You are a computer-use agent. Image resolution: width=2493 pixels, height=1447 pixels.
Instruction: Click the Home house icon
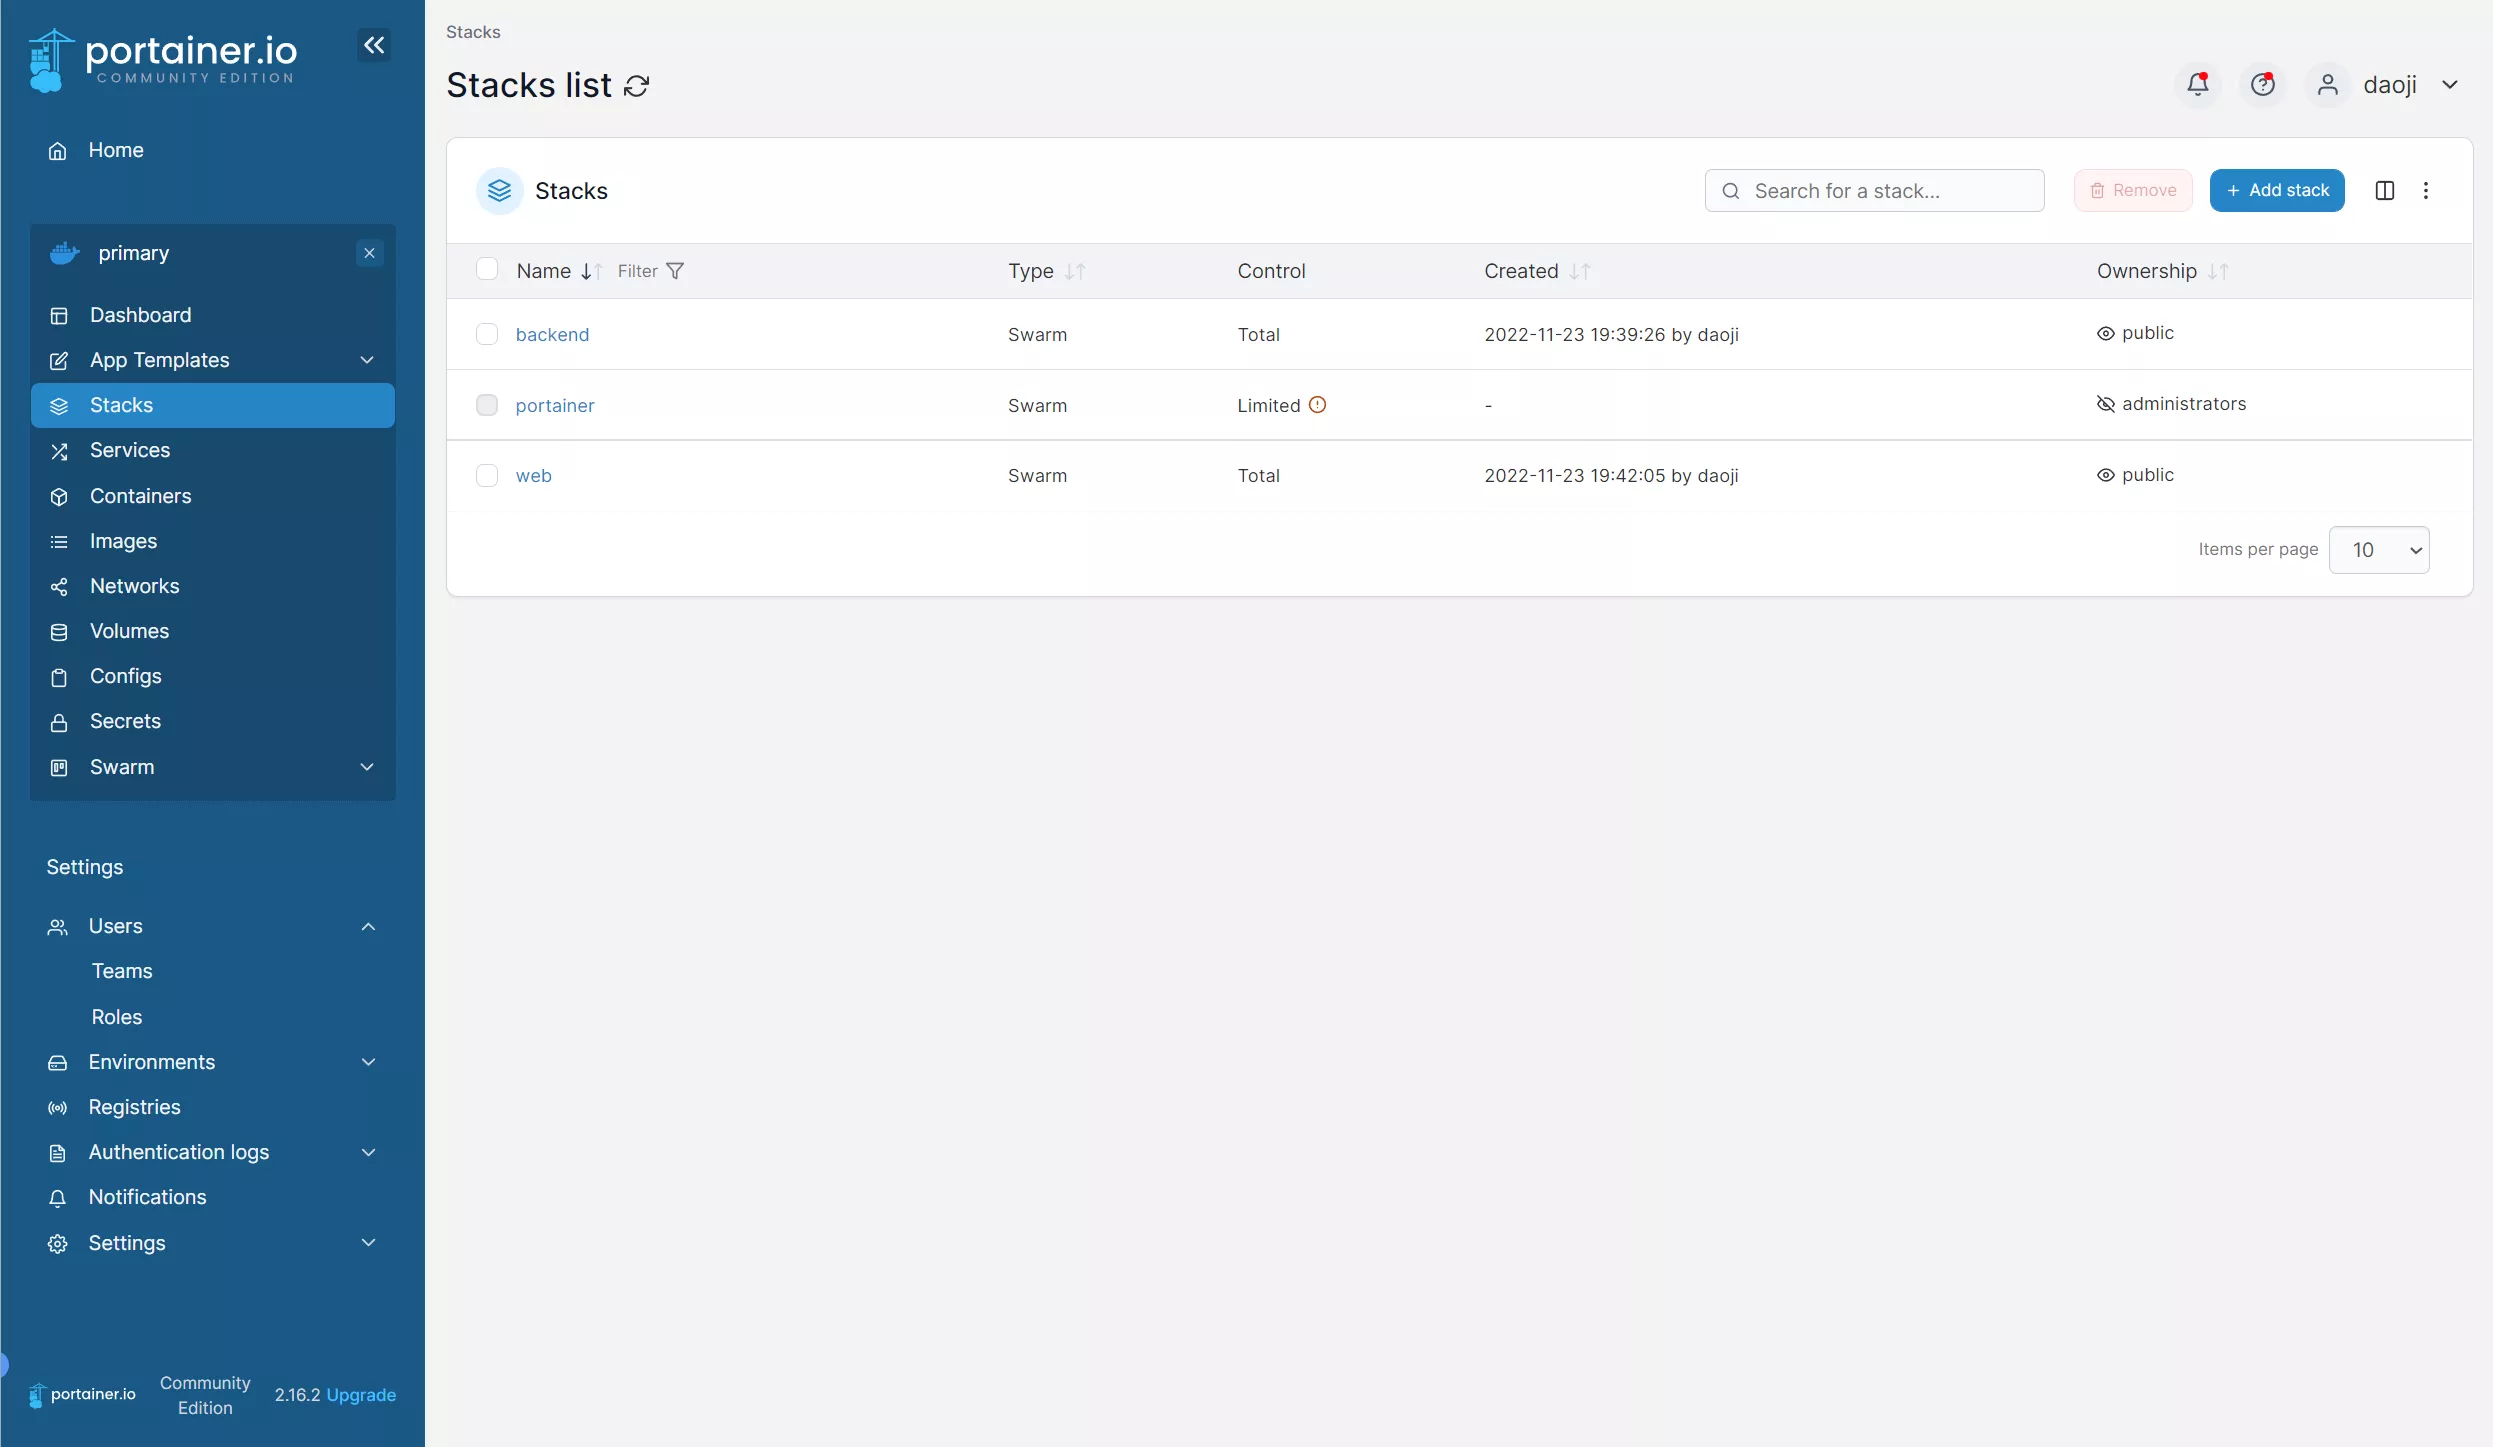tap(58, 151)
